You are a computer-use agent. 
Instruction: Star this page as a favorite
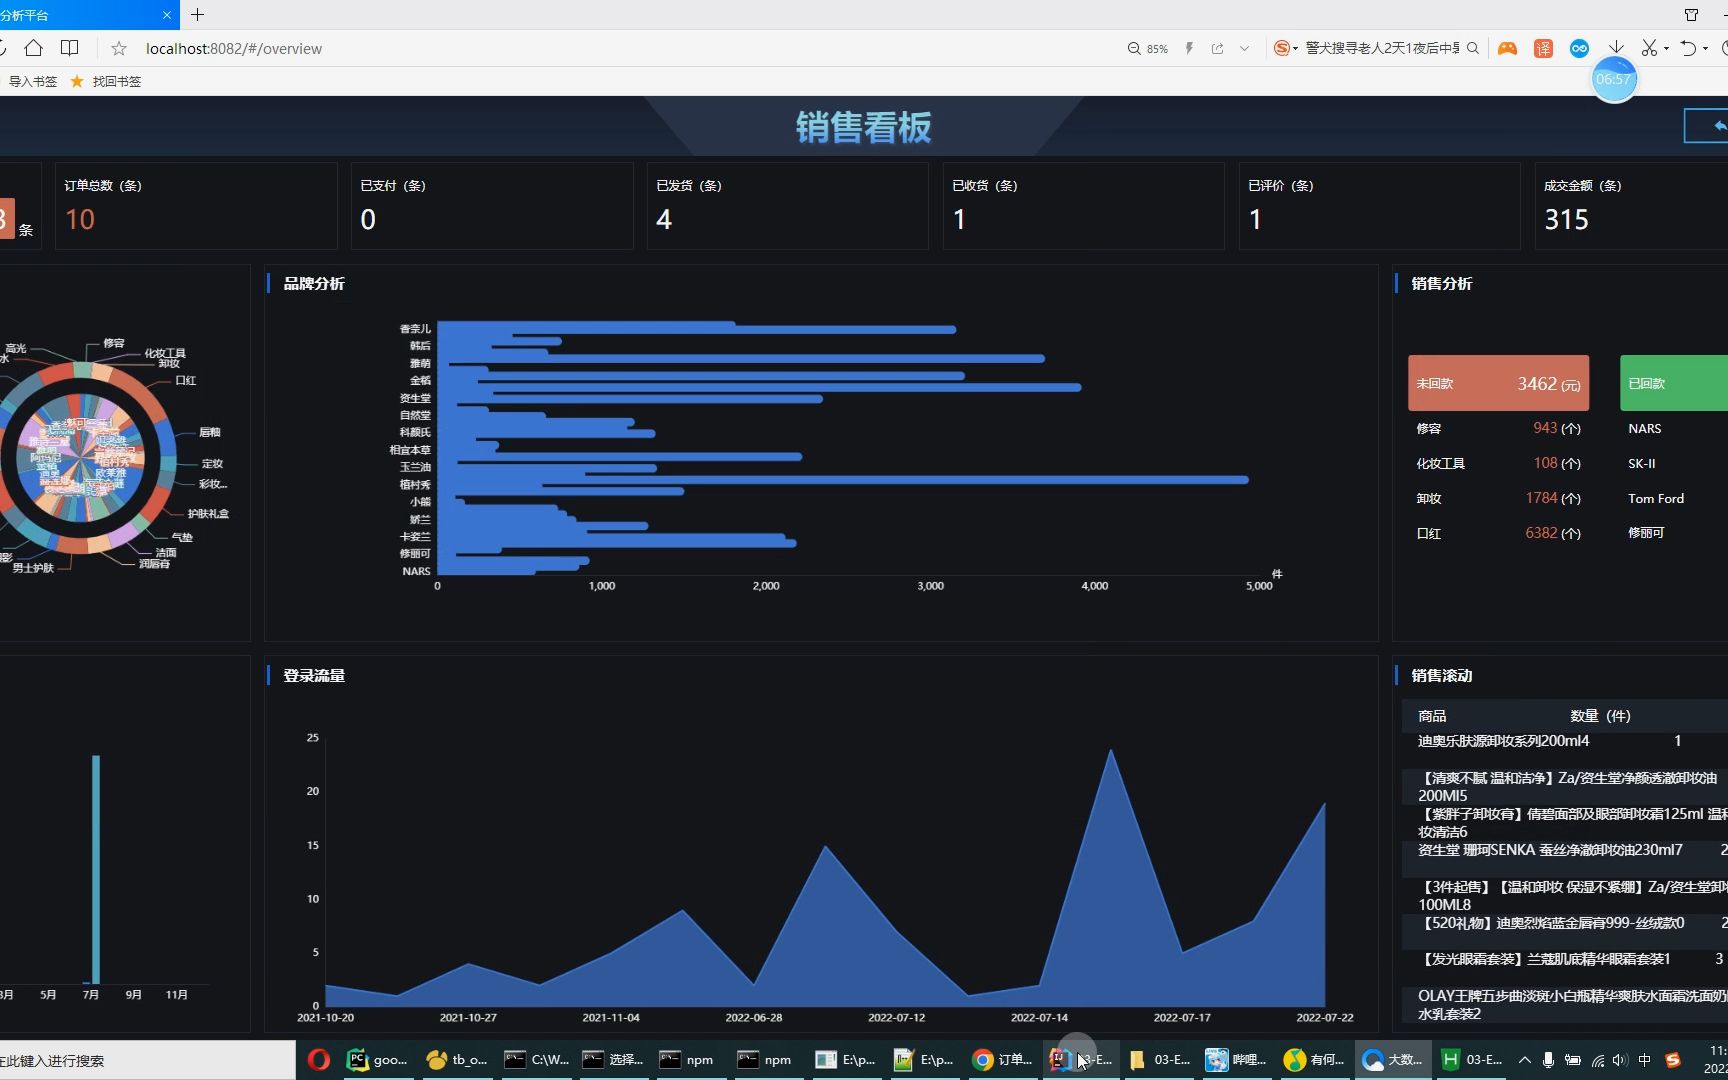point(119,48)
